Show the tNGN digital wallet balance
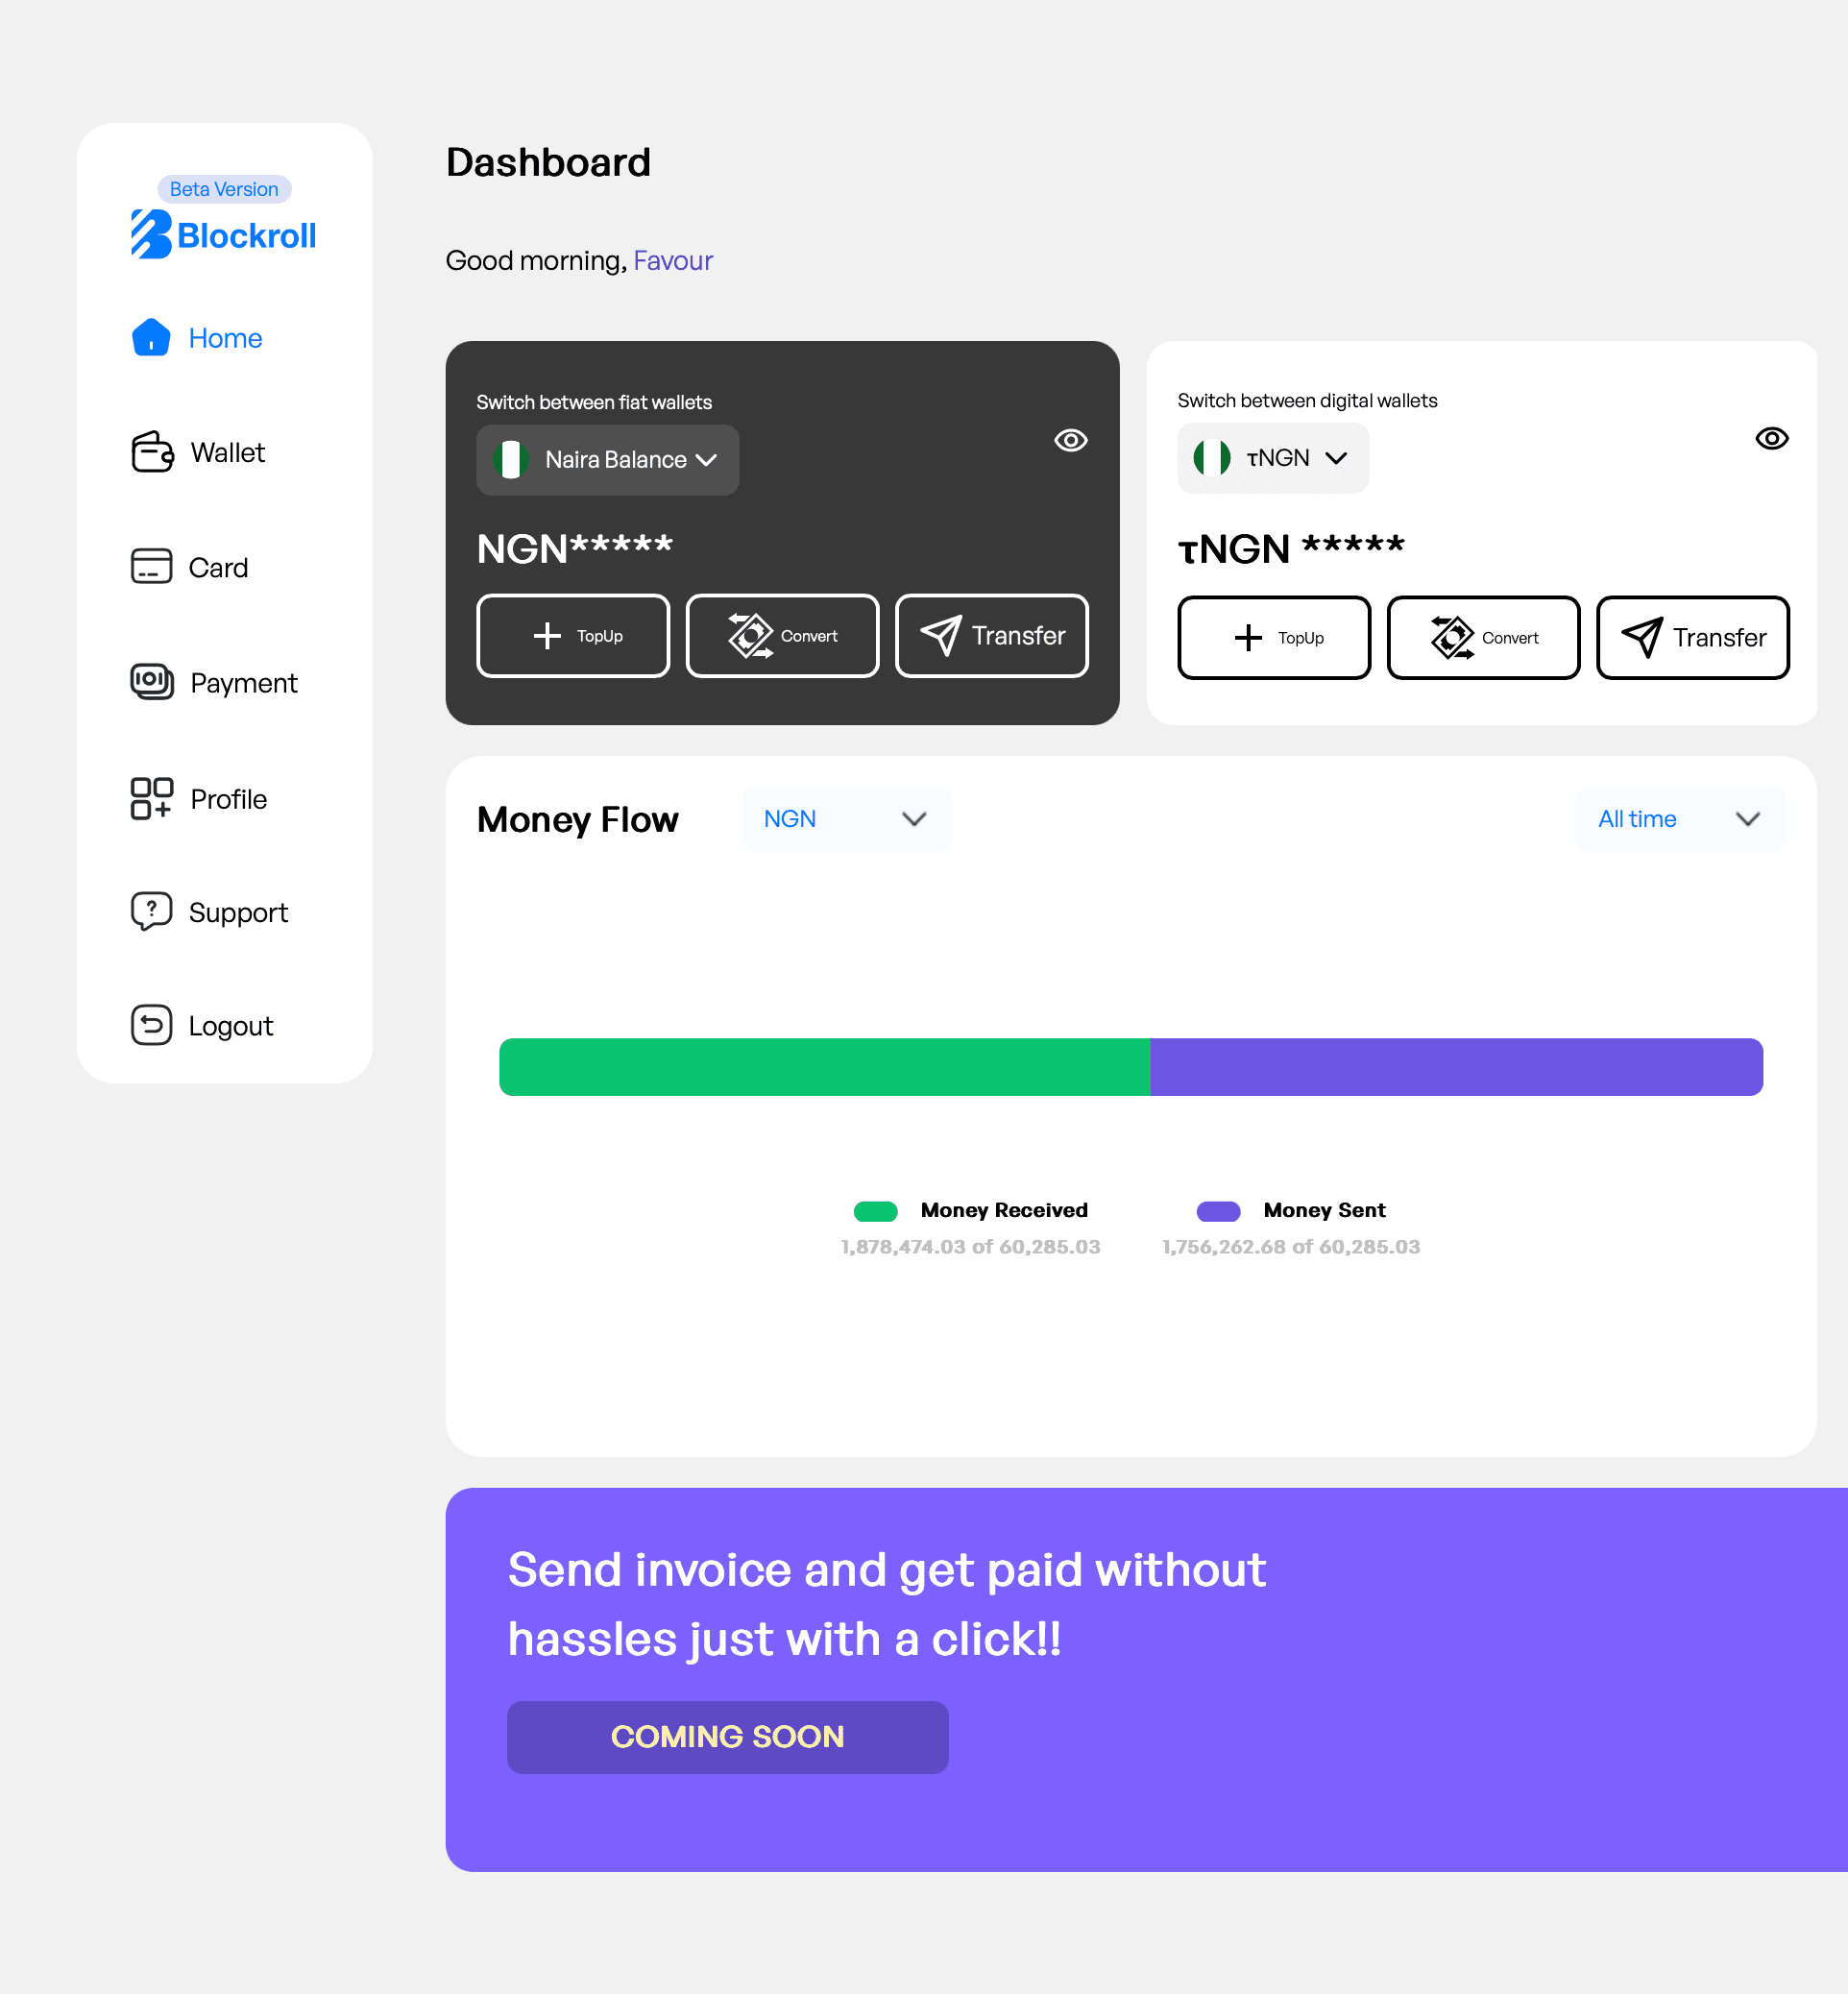Image resolution: width=1848 pixels, height=1994 pixels. click(1772, 438)
